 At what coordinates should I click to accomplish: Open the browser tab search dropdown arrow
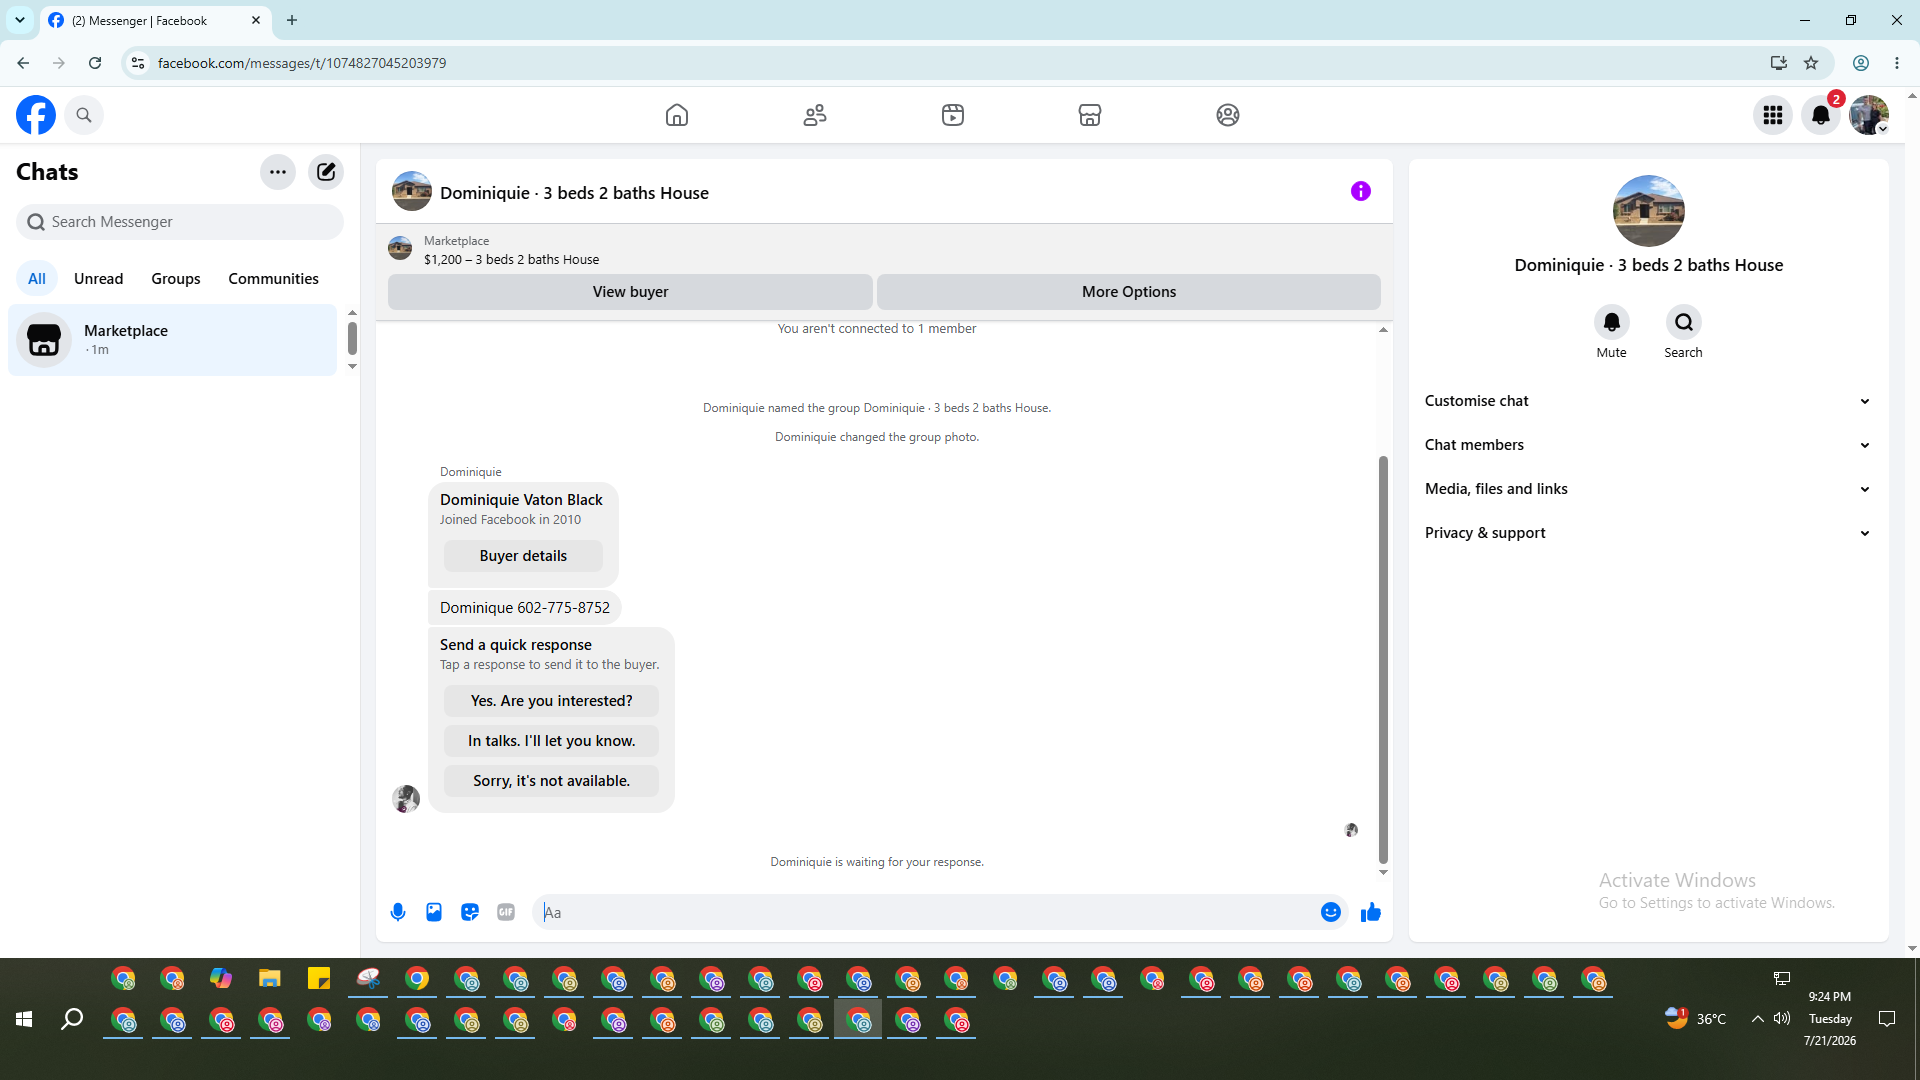point(20,20)
